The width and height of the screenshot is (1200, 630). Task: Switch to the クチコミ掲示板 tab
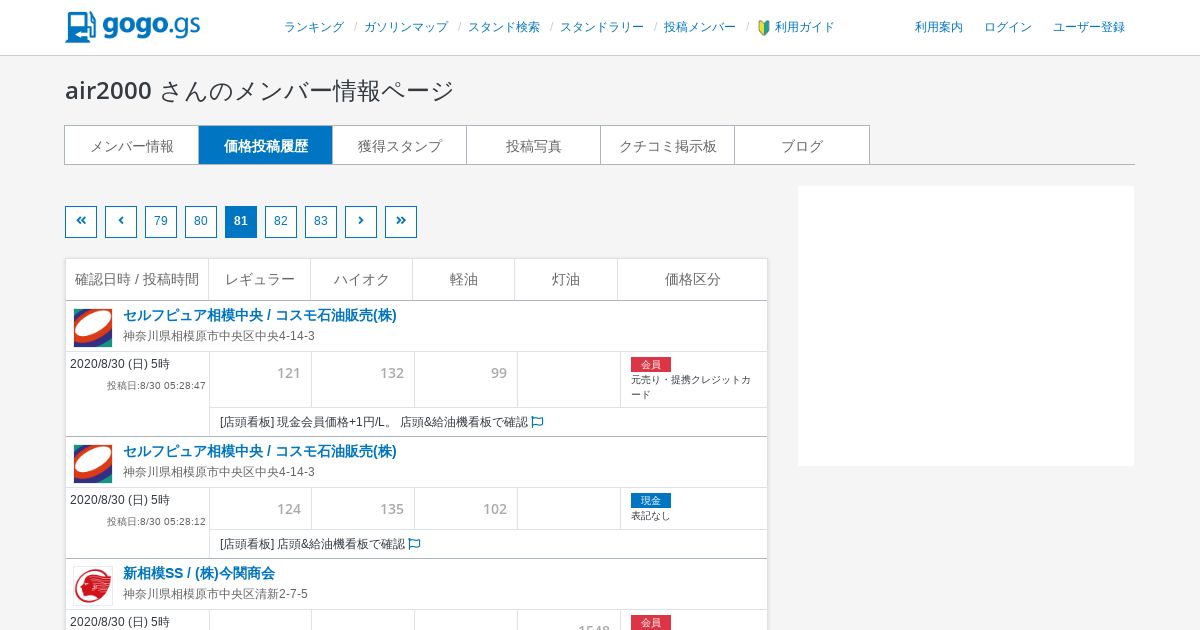[668, 145]
